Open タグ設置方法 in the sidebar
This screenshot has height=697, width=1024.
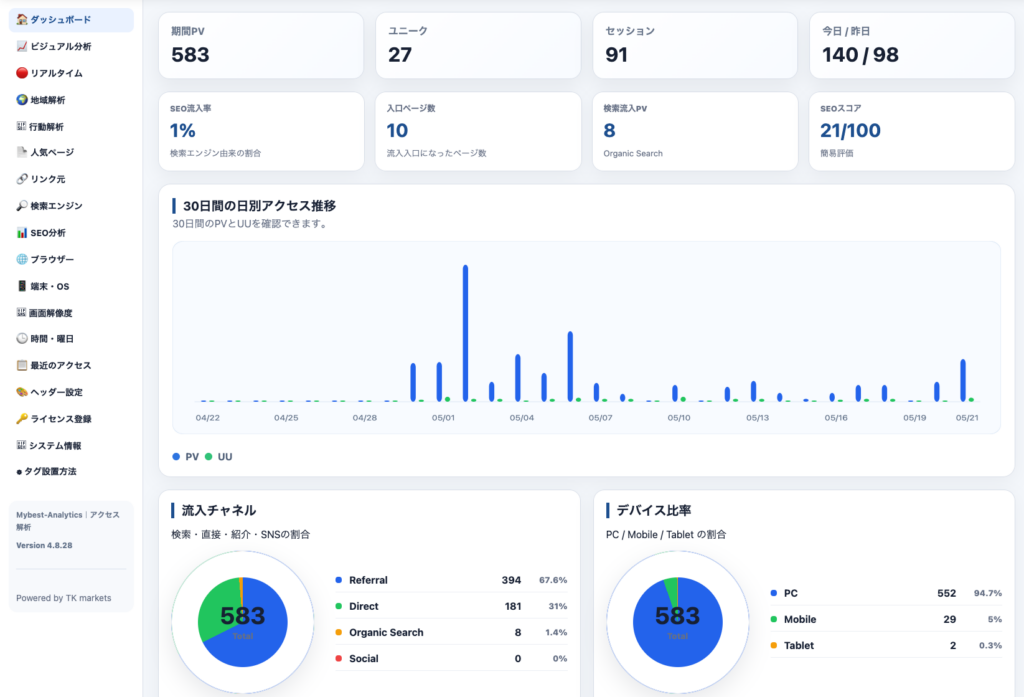[x=71, y=471]
